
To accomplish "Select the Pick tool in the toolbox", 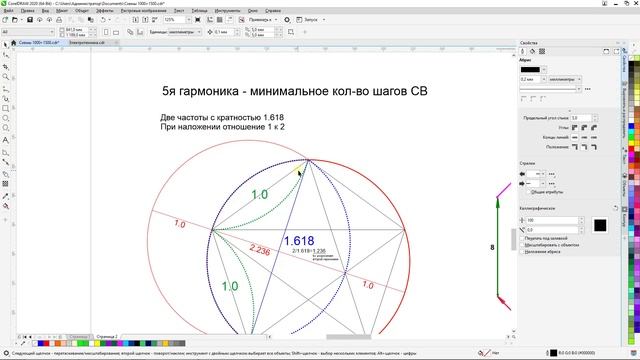I will click(5, 44).
